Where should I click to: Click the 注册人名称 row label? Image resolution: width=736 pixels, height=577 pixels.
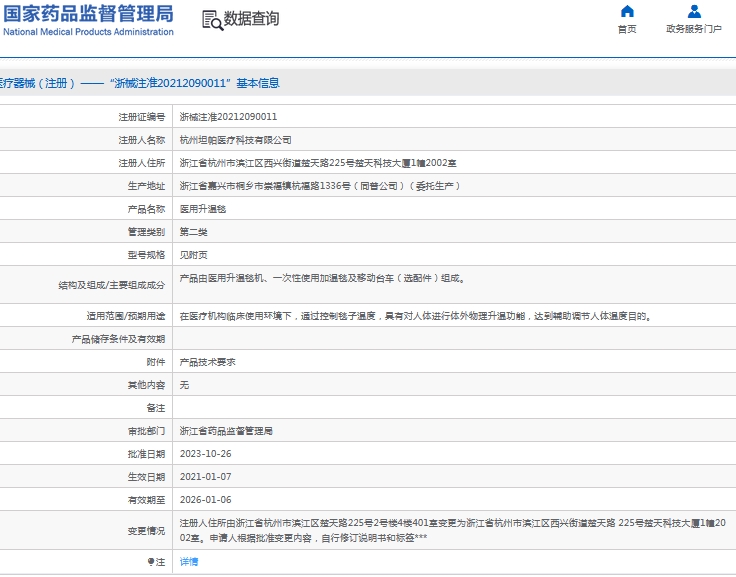pyautogui.click(x=142, y=140)
